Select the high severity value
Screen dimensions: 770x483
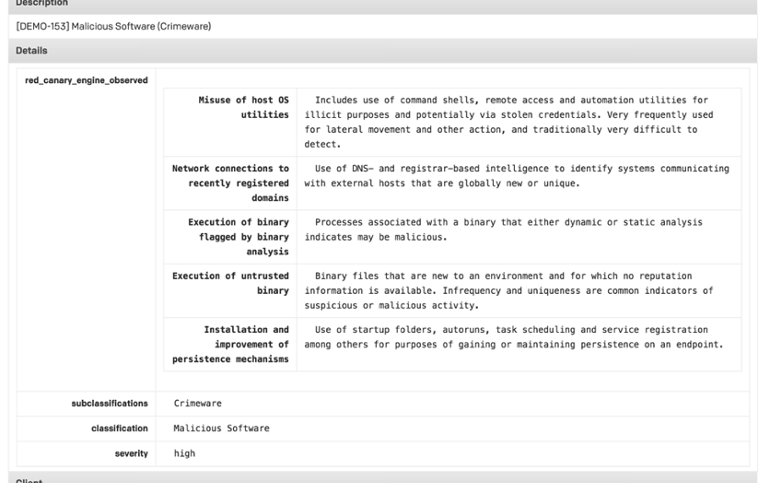point(185,453)
